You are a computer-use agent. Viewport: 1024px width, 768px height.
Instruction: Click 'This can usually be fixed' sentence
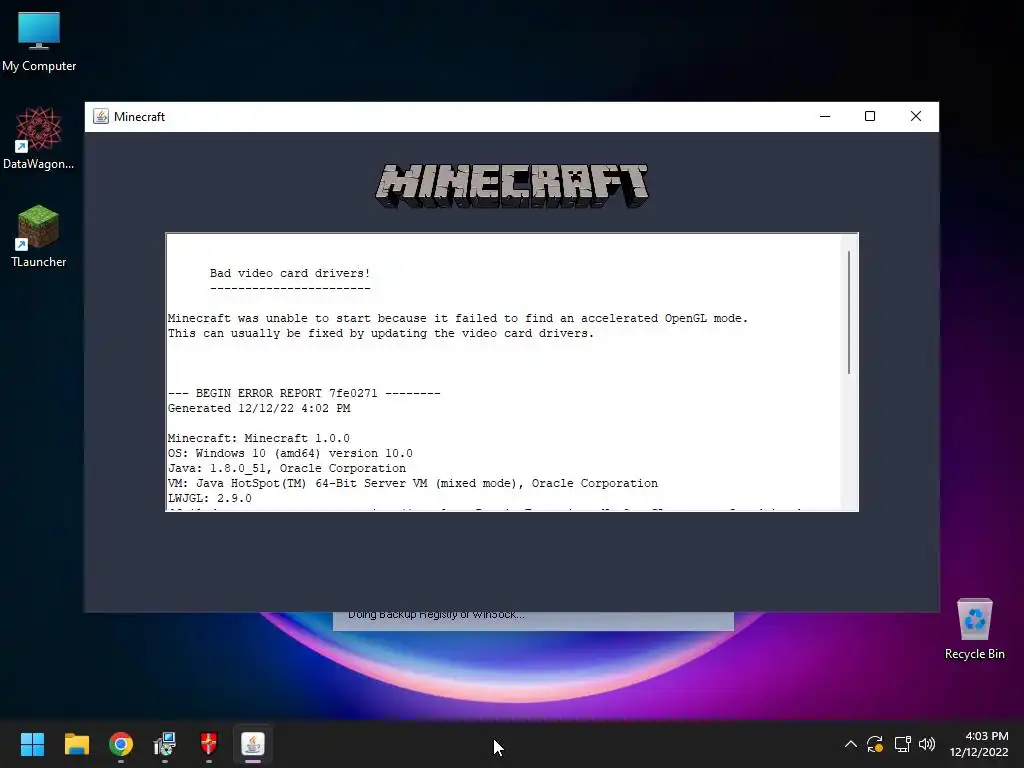point(381,333)
